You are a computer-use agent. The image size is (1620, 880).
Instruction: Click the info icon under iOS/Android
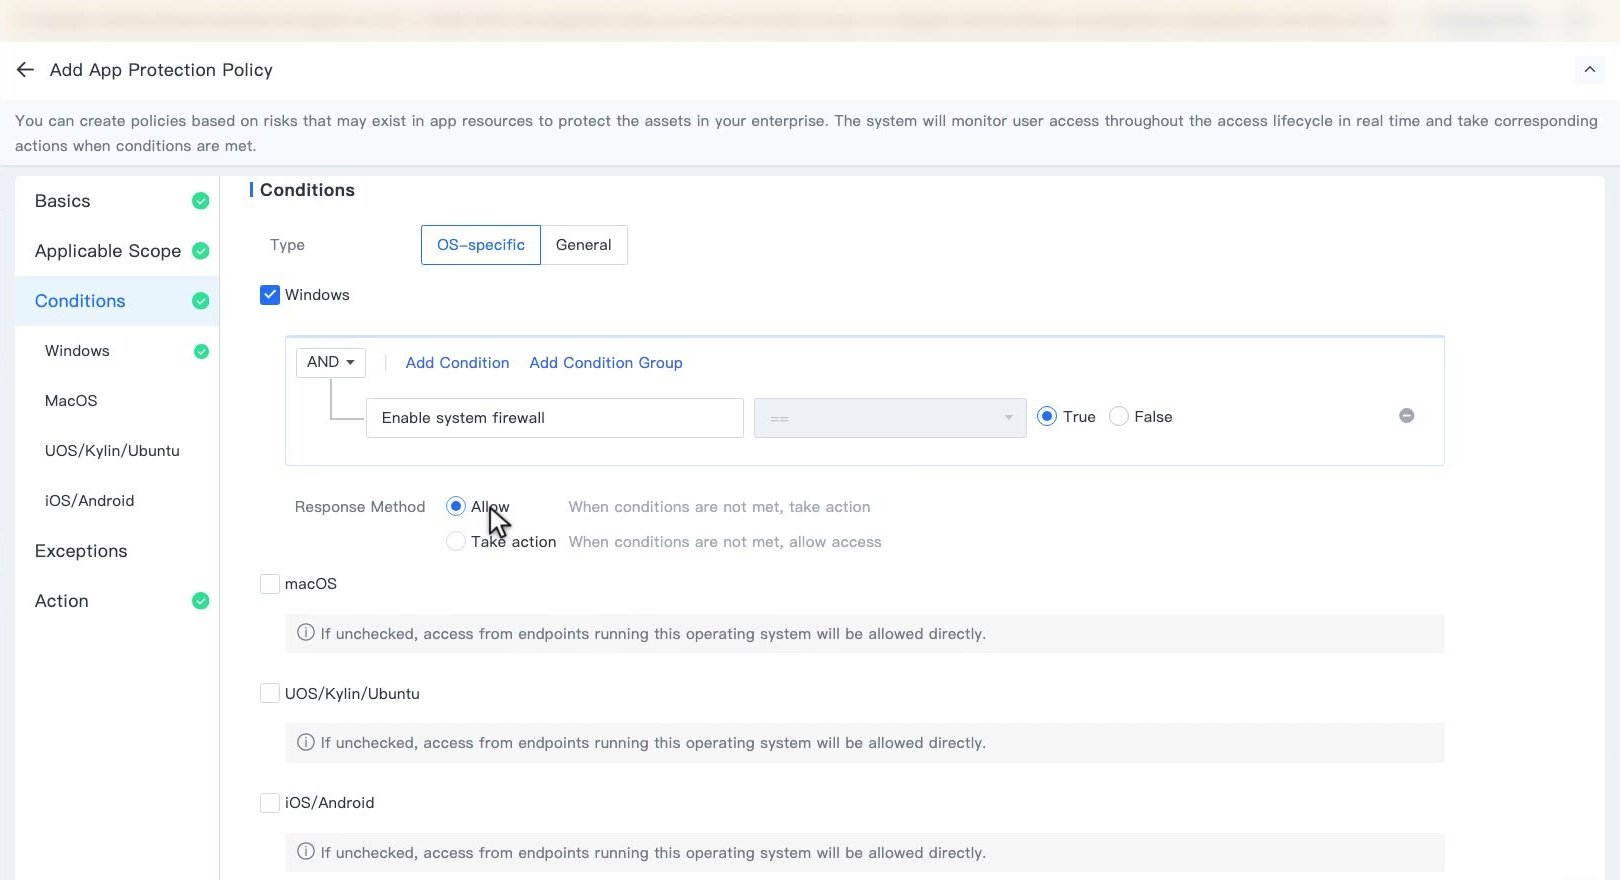pos(306,852)
